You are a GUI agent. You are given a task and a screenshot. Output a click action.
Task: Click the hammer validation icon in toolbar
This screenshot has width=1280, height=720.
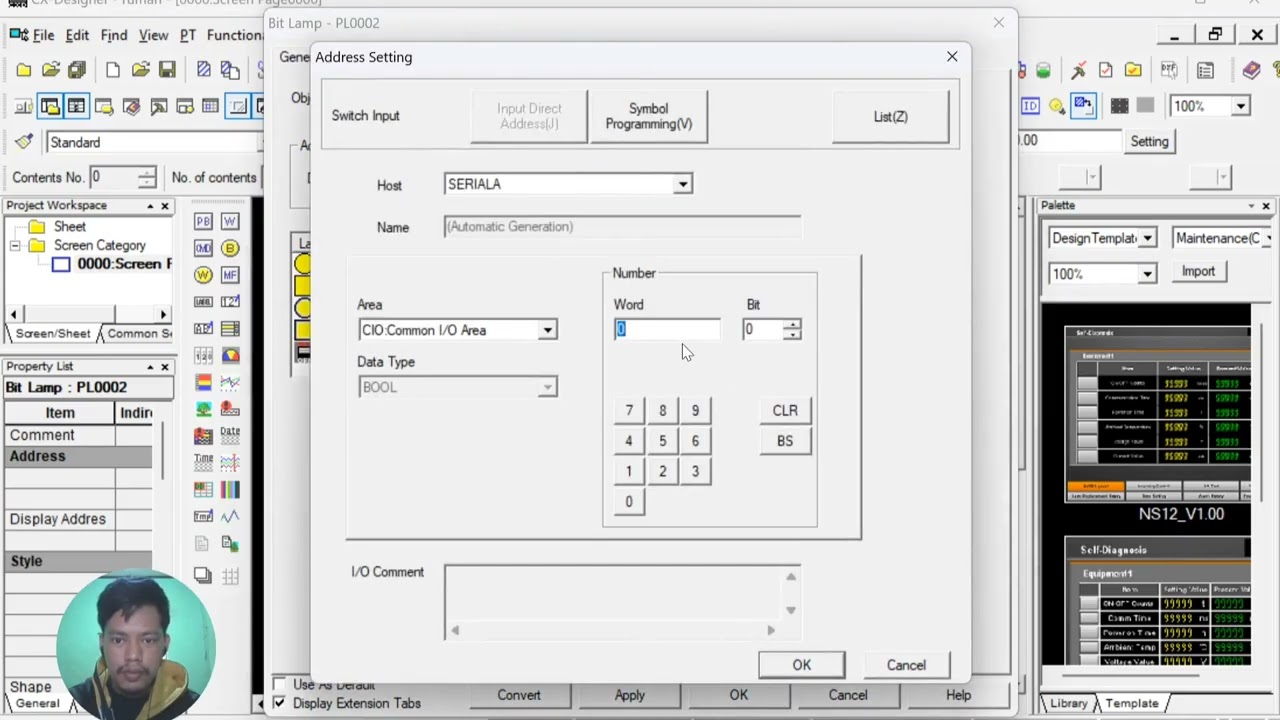tap(1078, 70)
